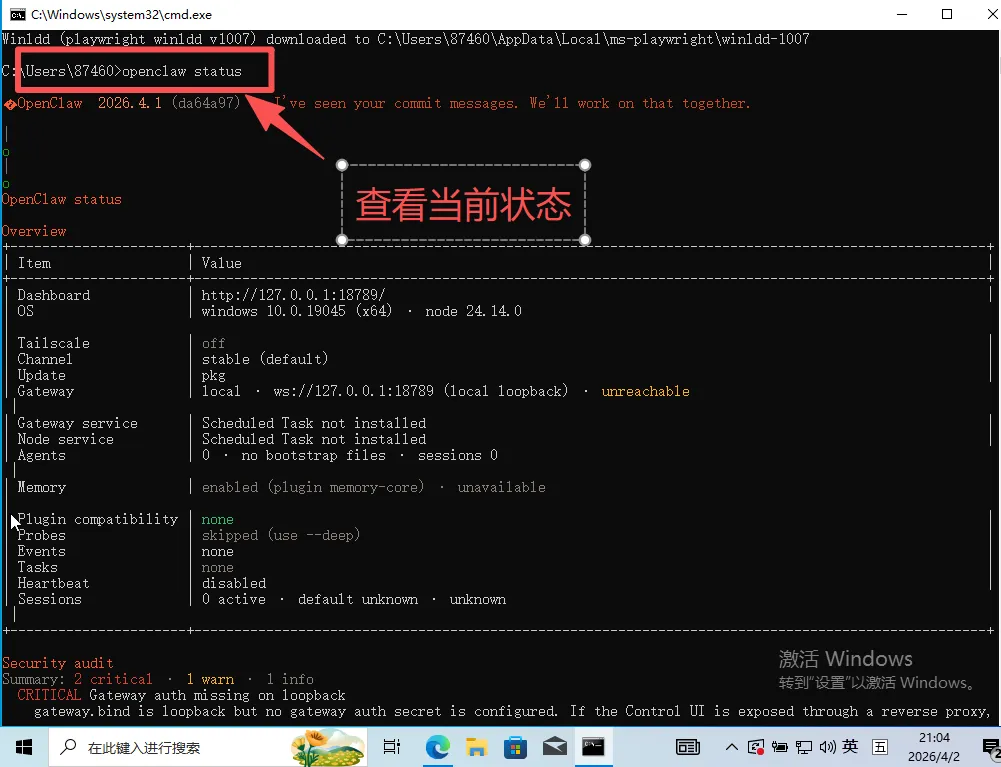Viewport: 1001px width, 767px height.
Task: Click 'OpenClaw 2026.4.1' version text
Action: [89, 103]
